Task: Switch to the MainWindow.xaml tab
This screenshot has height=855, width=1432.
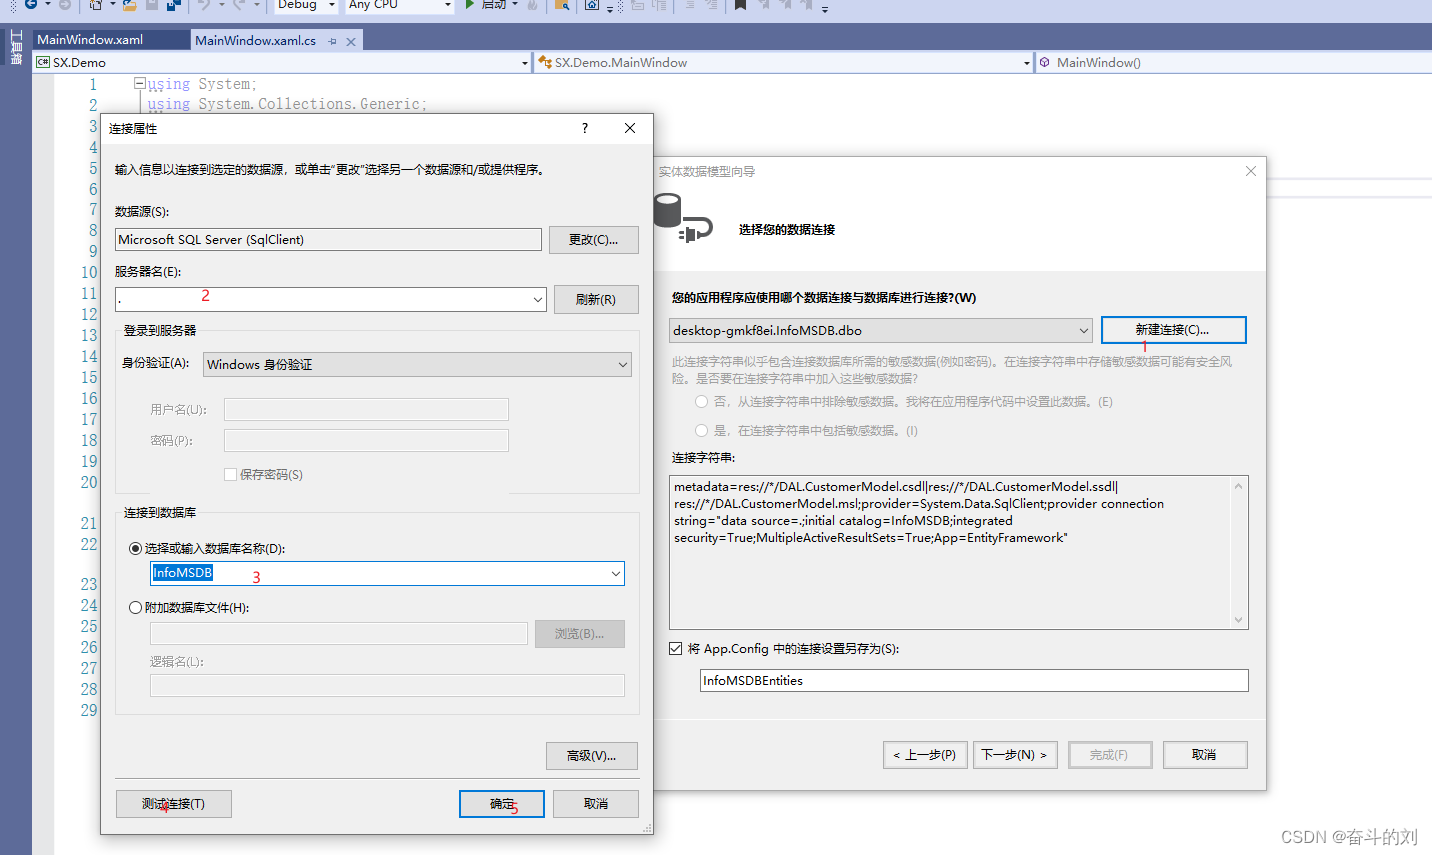Action: click(93, 40)
